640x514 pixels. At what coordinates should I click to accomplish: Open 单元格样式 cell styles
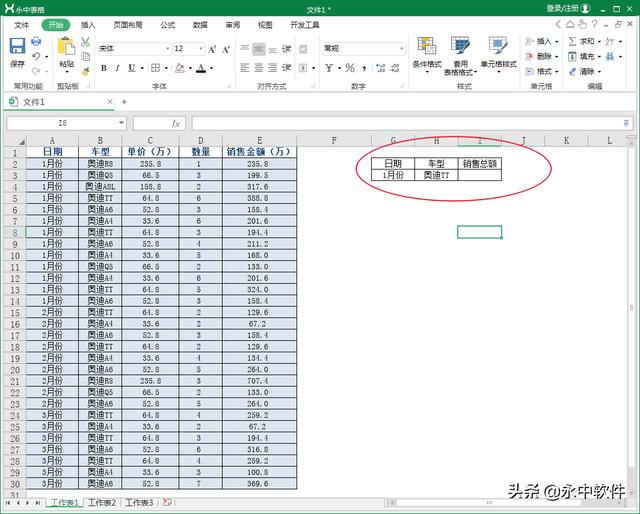(x=498, y=56)
